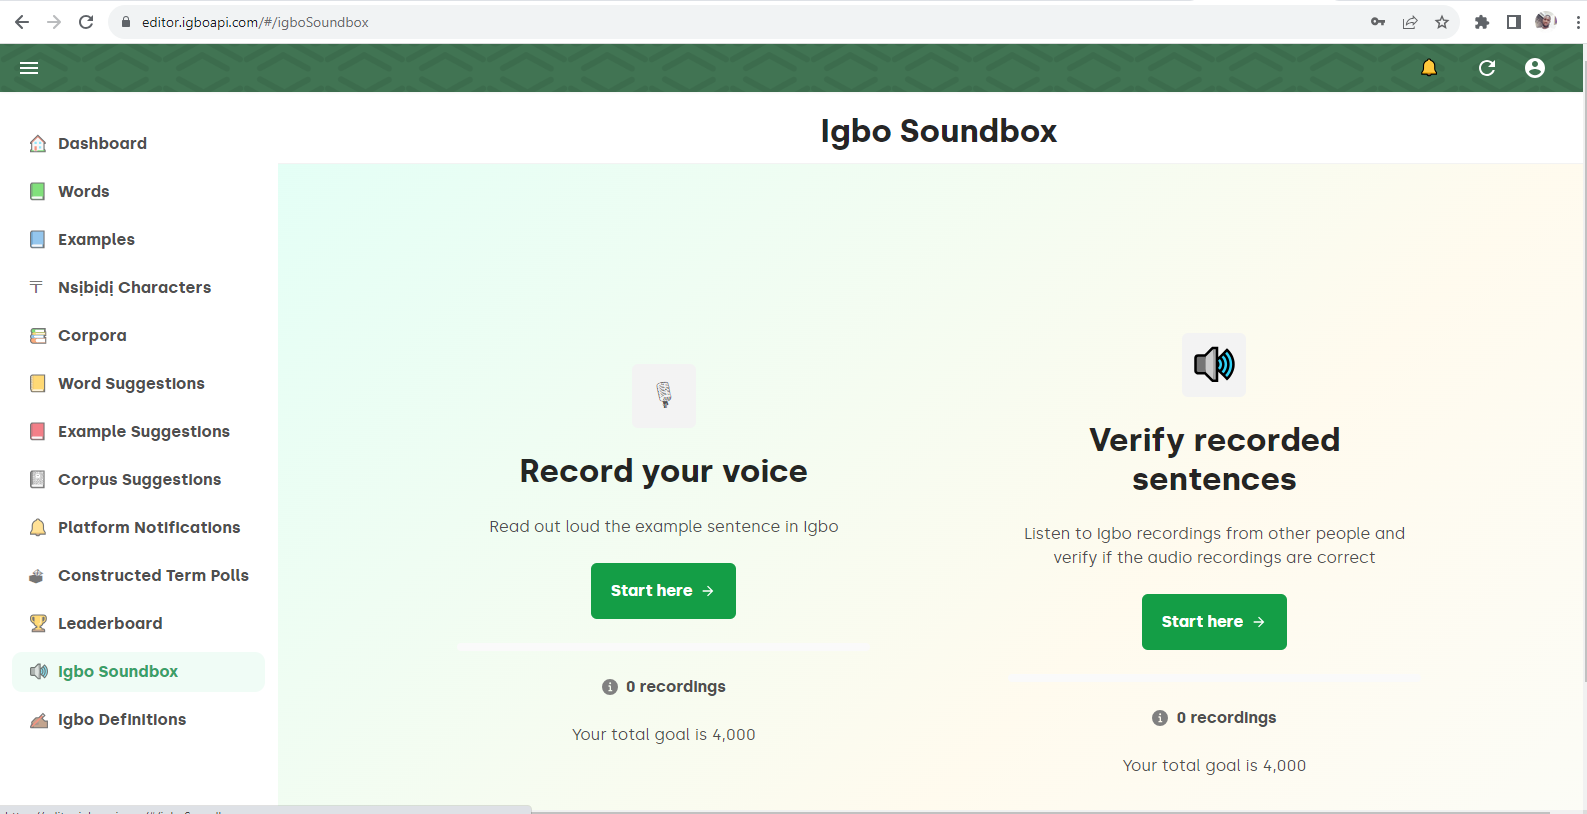Click the Verify recorded sentences heading
This screenshot has height=814, width=1587.
[1214, 459]
